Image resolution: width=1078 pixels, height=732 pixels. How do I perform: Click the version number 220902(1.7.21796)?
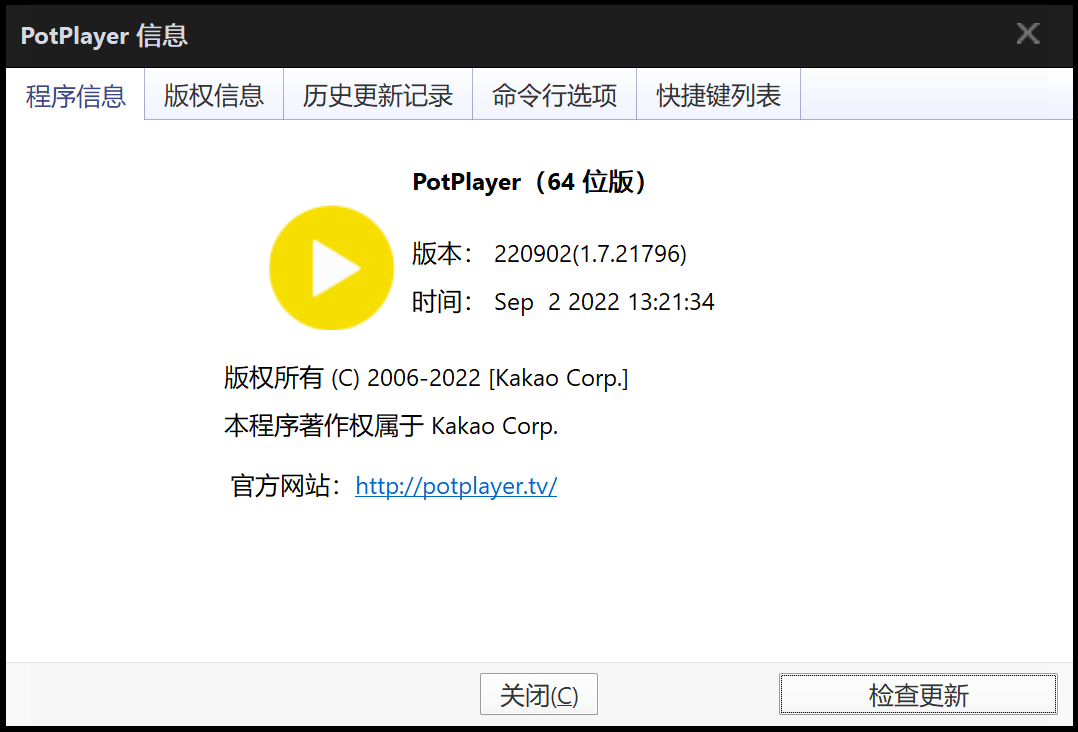pyautogui.click(x=590, y=254)
